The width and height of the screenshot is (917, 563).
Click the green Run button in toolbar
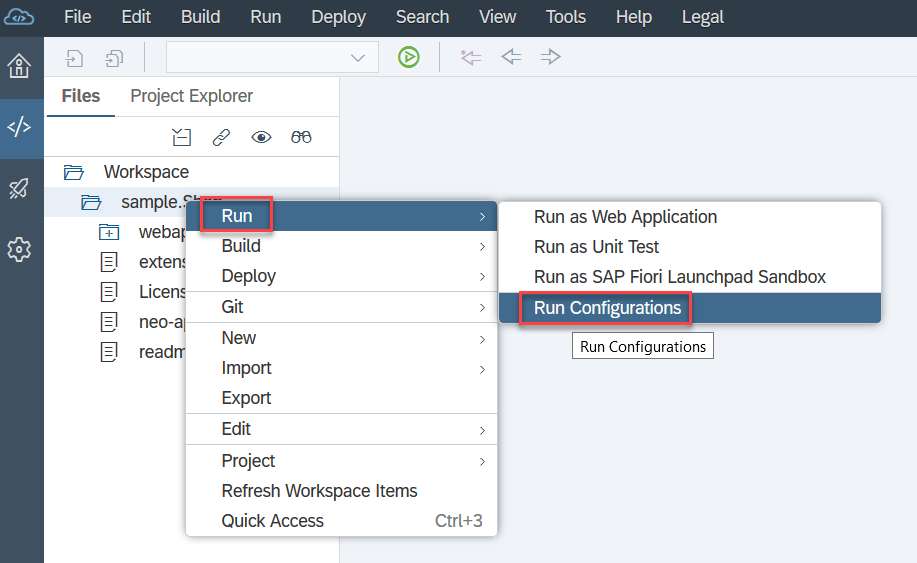409,57
